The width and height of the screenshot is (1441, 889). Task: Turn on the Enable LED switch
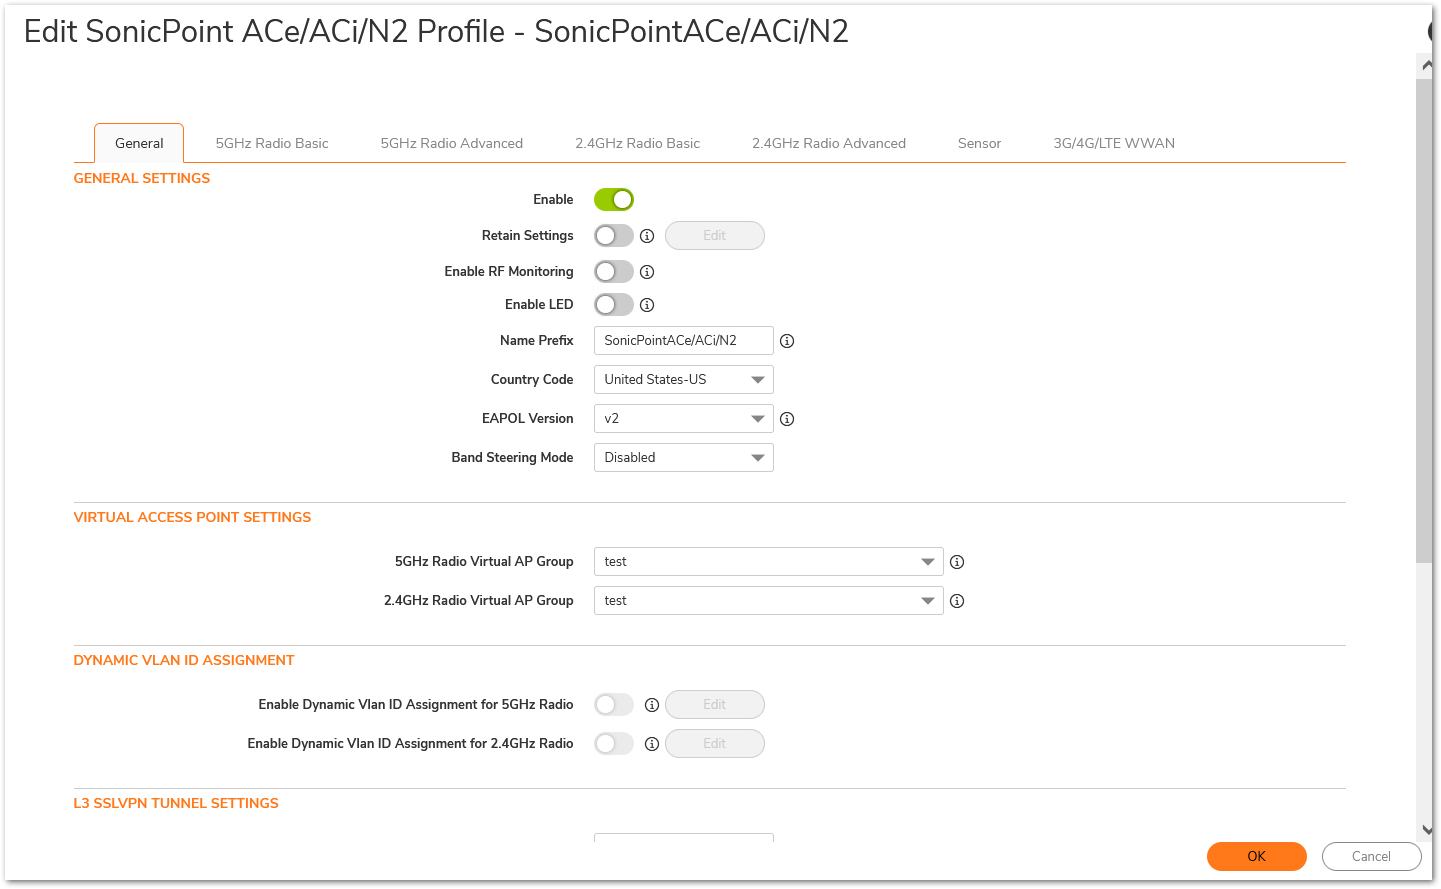tap(614, 305)
